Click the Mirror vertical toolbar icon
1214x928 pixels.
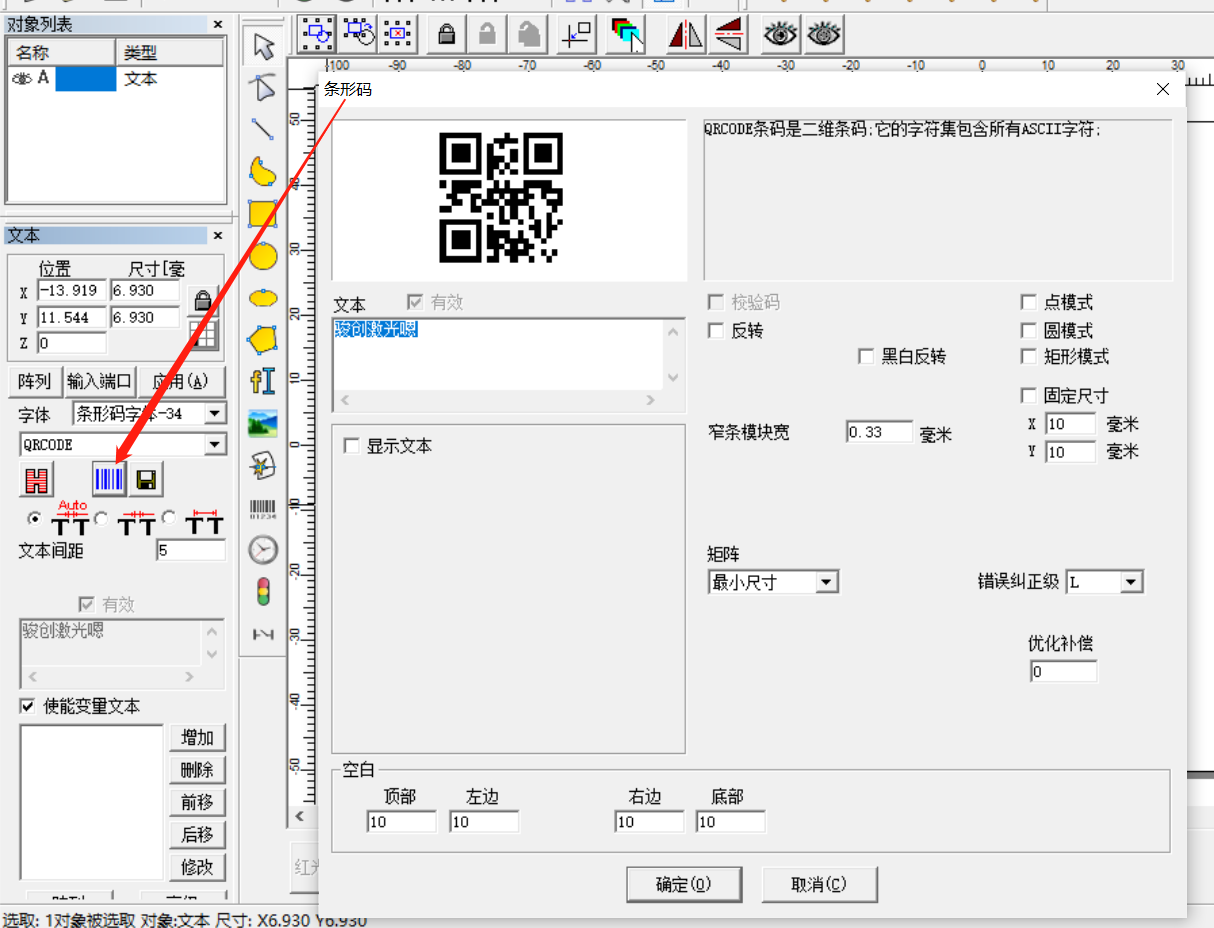pos(730,35)
